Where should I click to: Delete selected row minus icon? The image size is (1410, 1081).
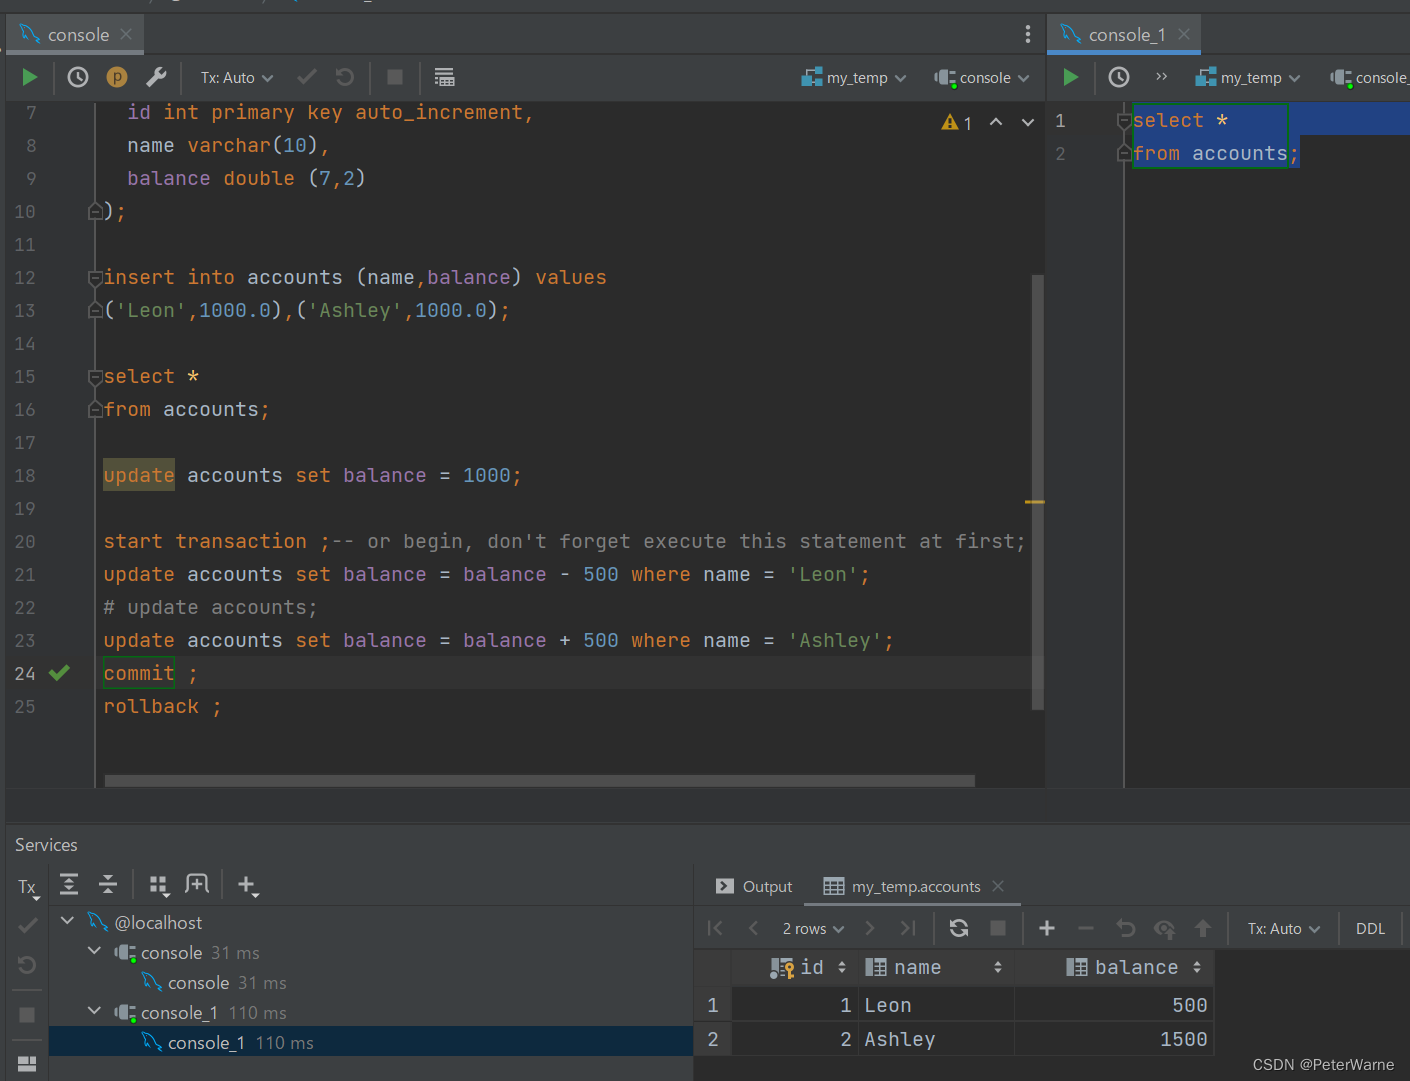[1086, 928]
